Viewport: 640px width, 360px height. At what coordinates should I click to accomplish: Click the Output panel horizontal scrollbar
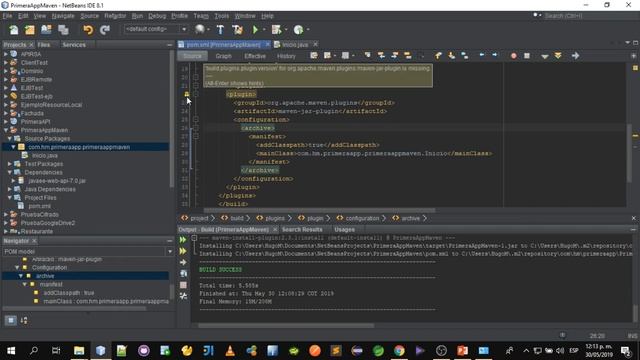(286, 326)
